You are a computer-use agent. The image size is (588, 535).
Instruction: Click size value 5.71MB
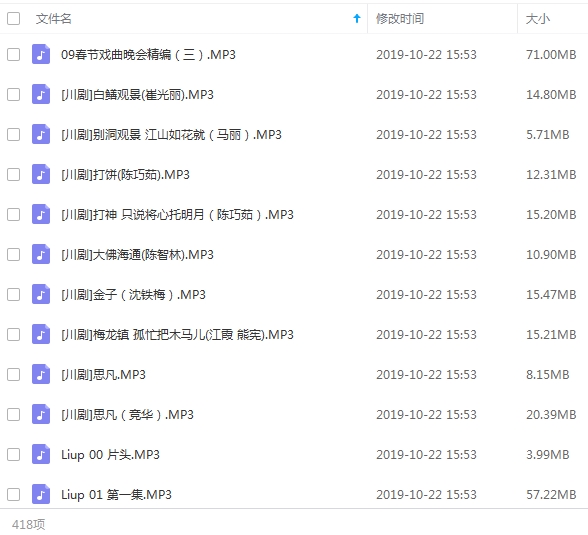(548, 135)
